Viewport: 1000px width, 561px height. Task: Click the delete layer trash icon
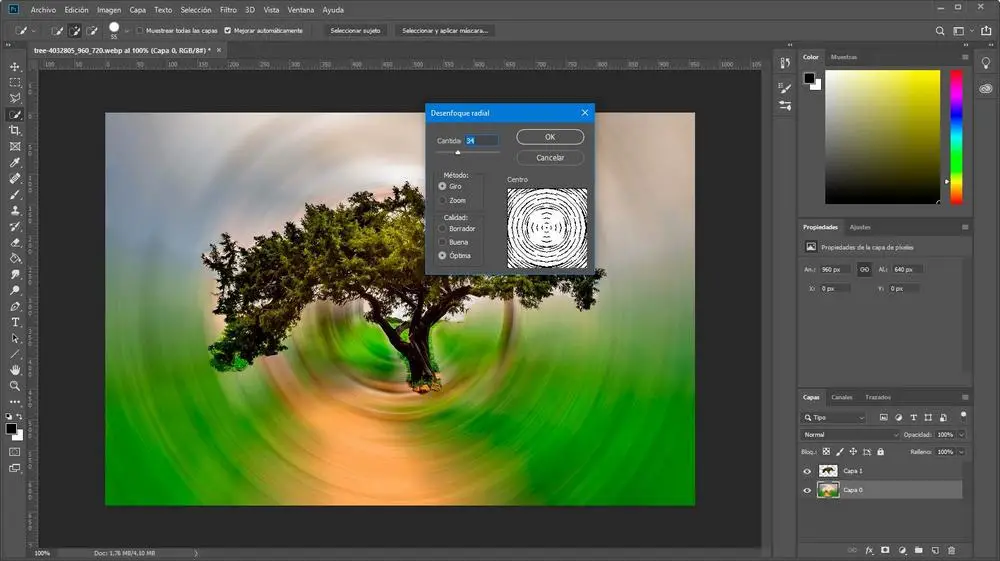pyautogui.click(x=951, y=550)
